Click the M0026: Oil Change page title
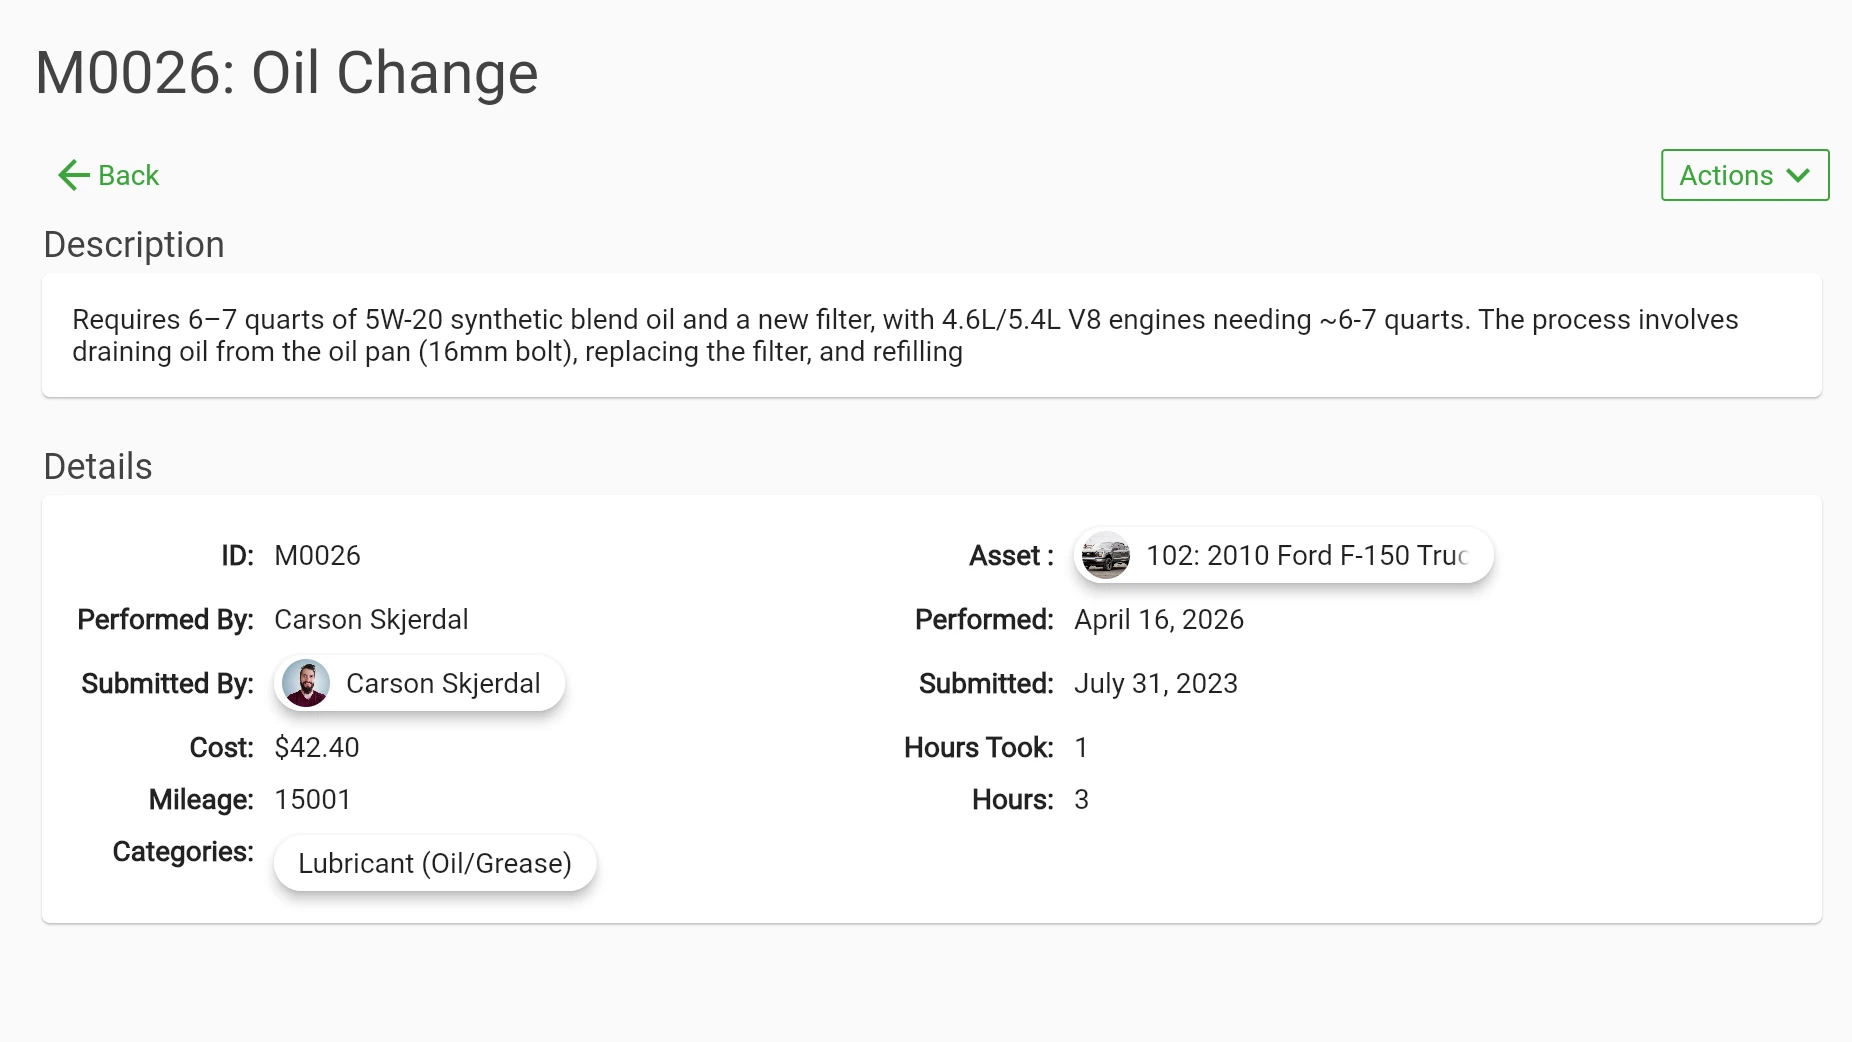 pyautogui.click(x=287, y=73)
